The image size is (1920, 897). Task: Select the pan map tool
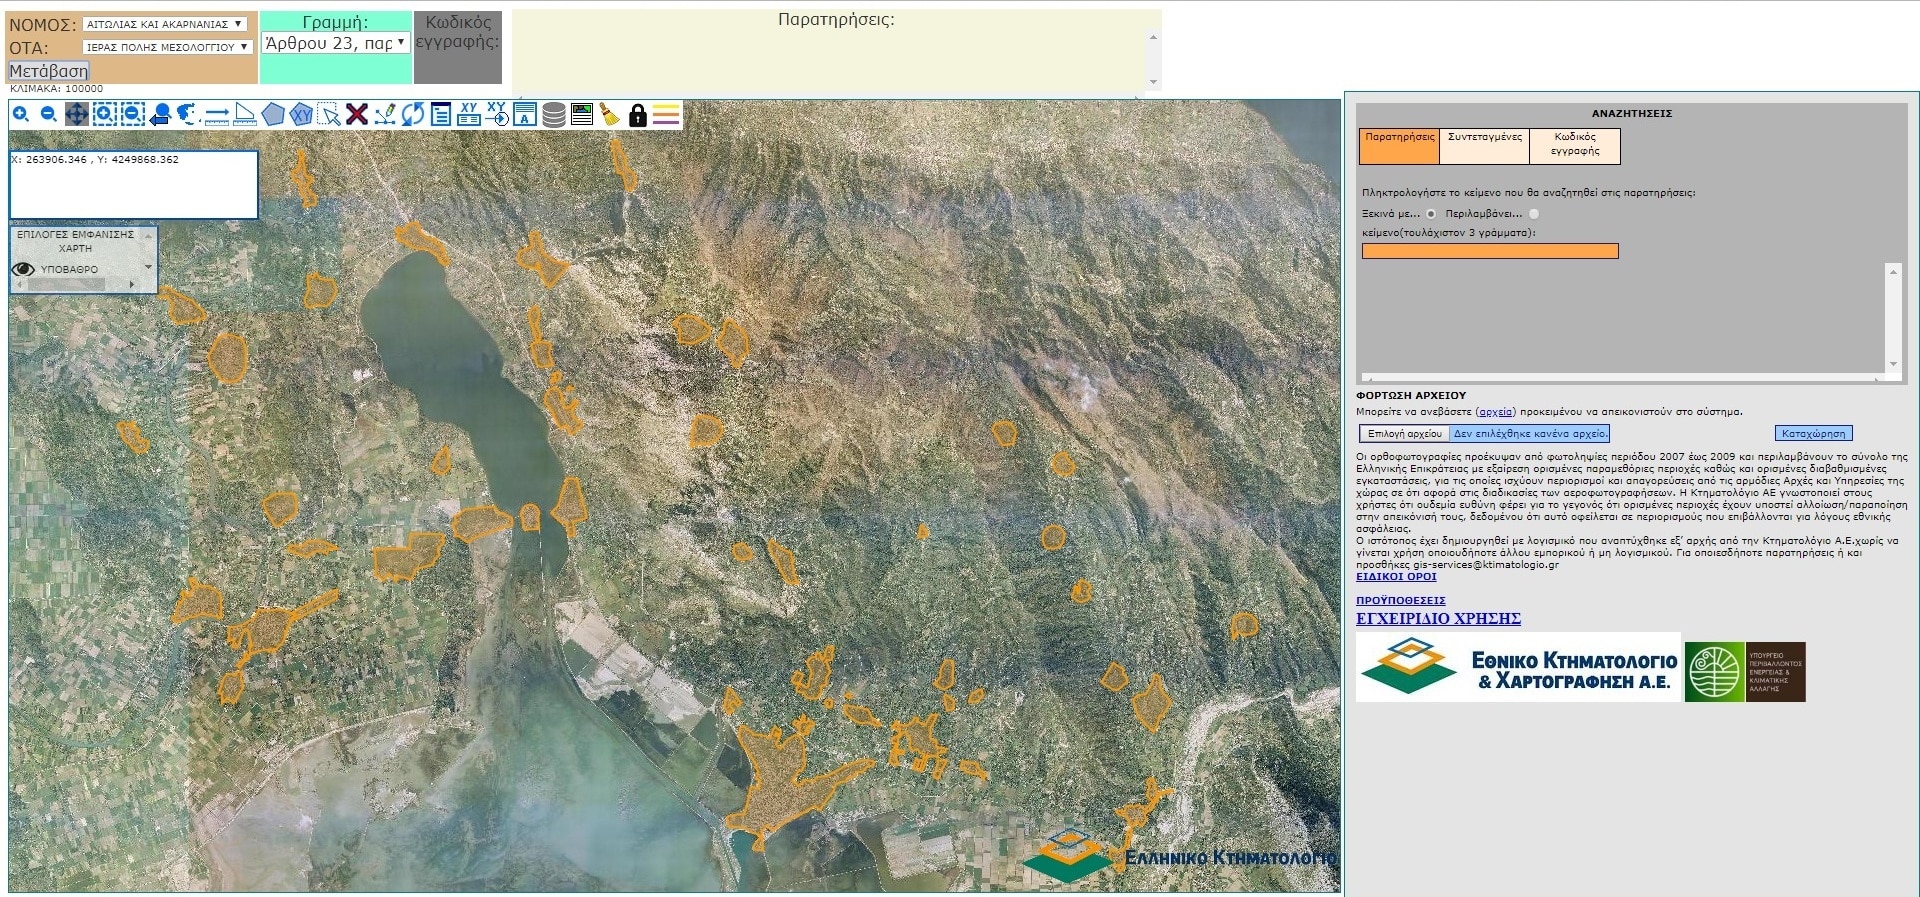pos(76,115)
